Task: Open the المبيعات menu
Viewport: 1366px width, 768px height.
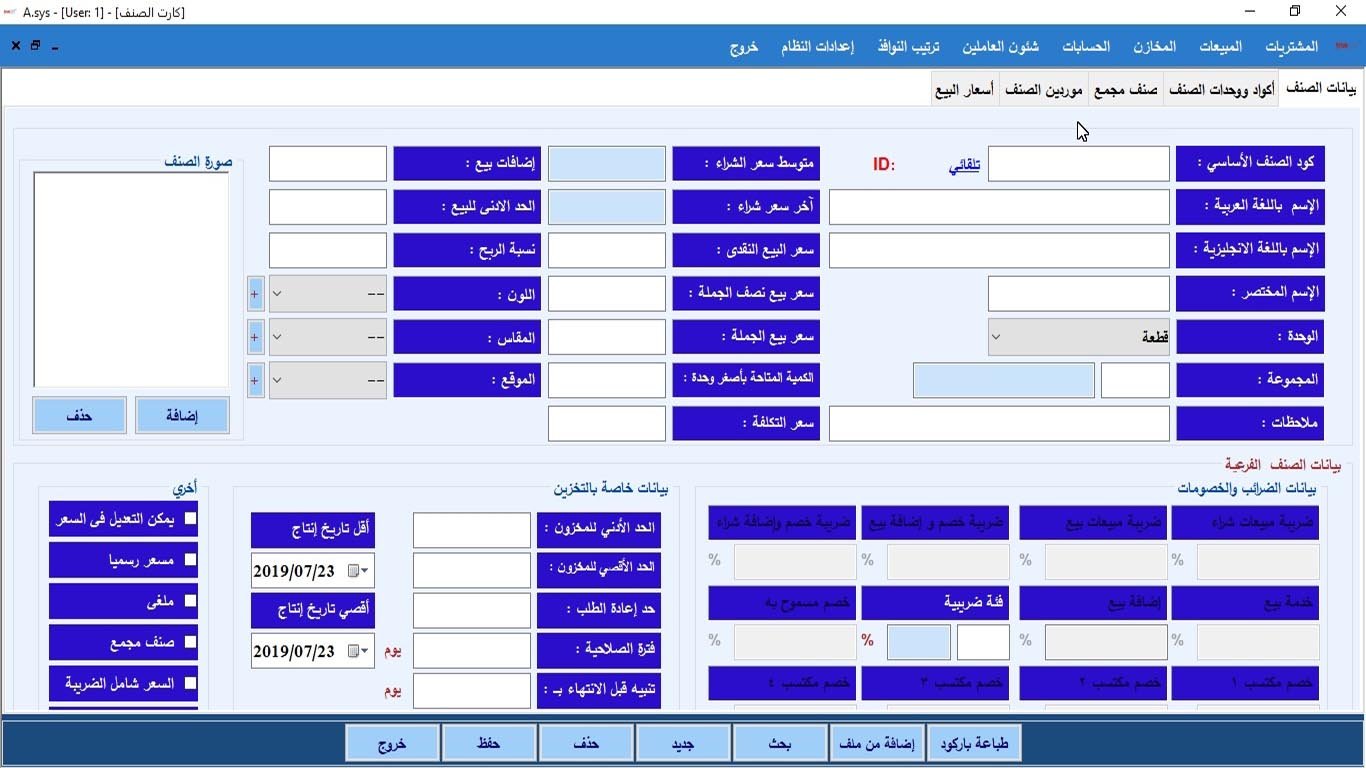Action: (1220, 47)
